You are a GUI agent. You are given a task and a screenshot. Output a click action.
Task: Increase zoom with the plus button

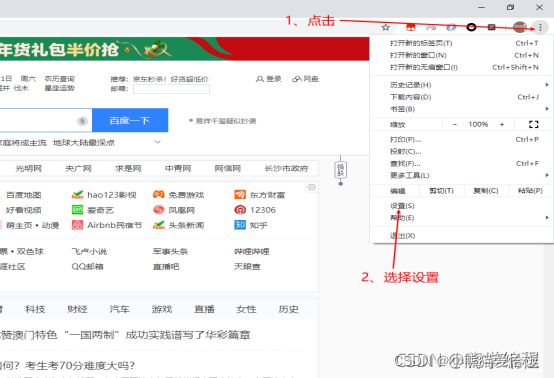[502, 124]
